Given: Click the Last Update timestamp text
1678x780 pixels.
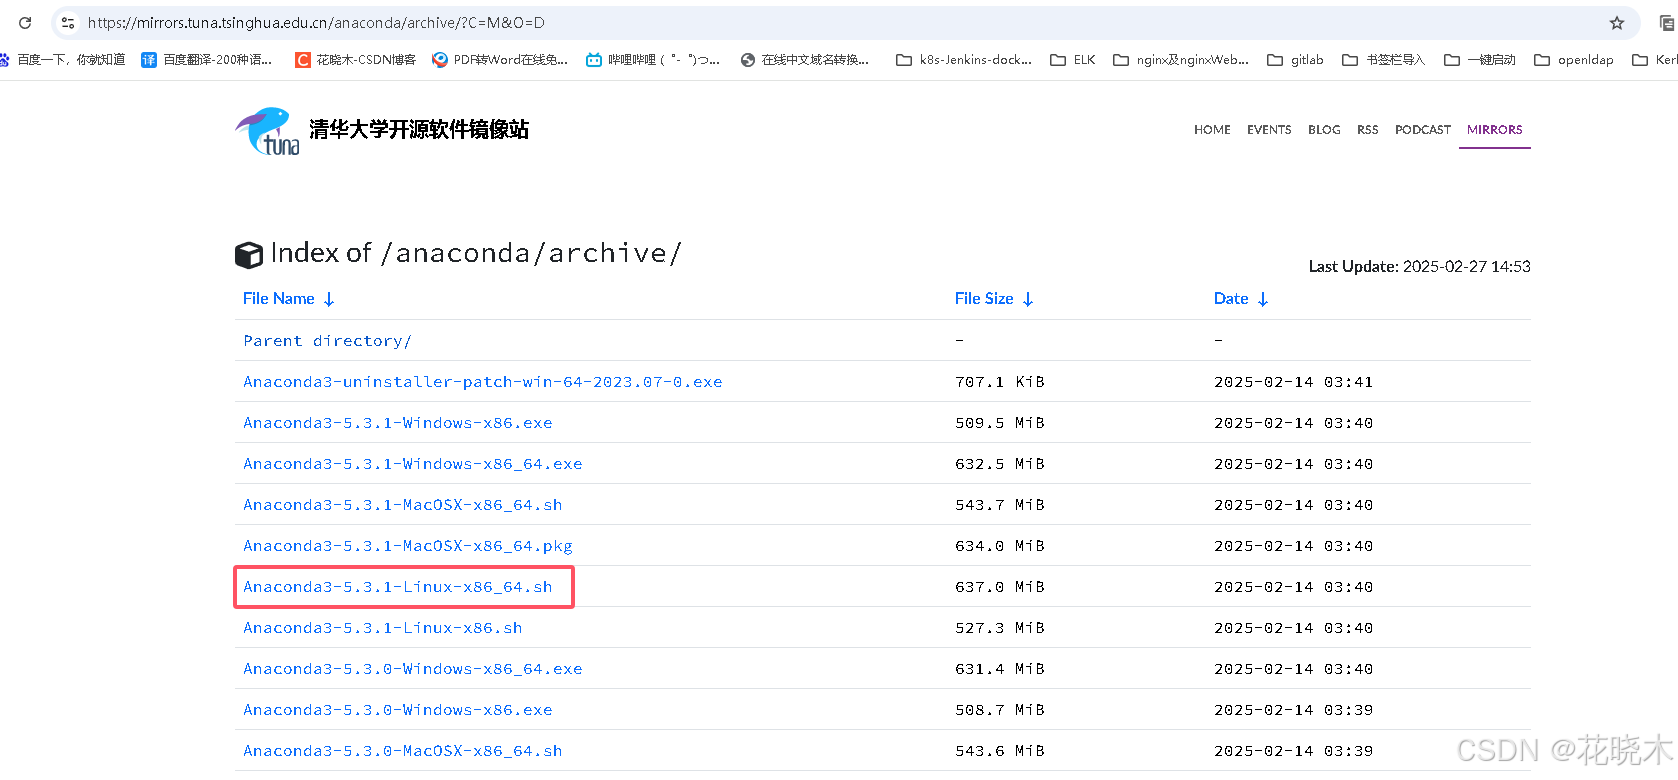Looking at the screenshot, I should tap(1420, 266).
